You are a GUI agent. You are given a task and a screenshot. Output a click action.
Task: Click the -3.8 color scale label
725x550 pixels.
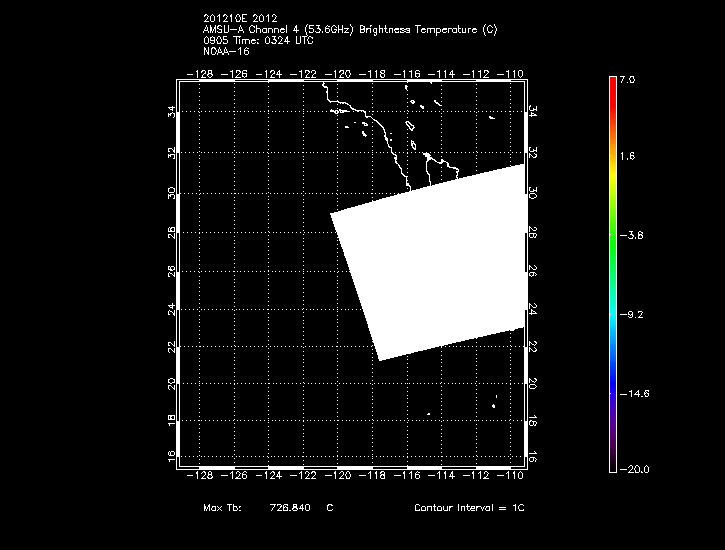[633, 236]
